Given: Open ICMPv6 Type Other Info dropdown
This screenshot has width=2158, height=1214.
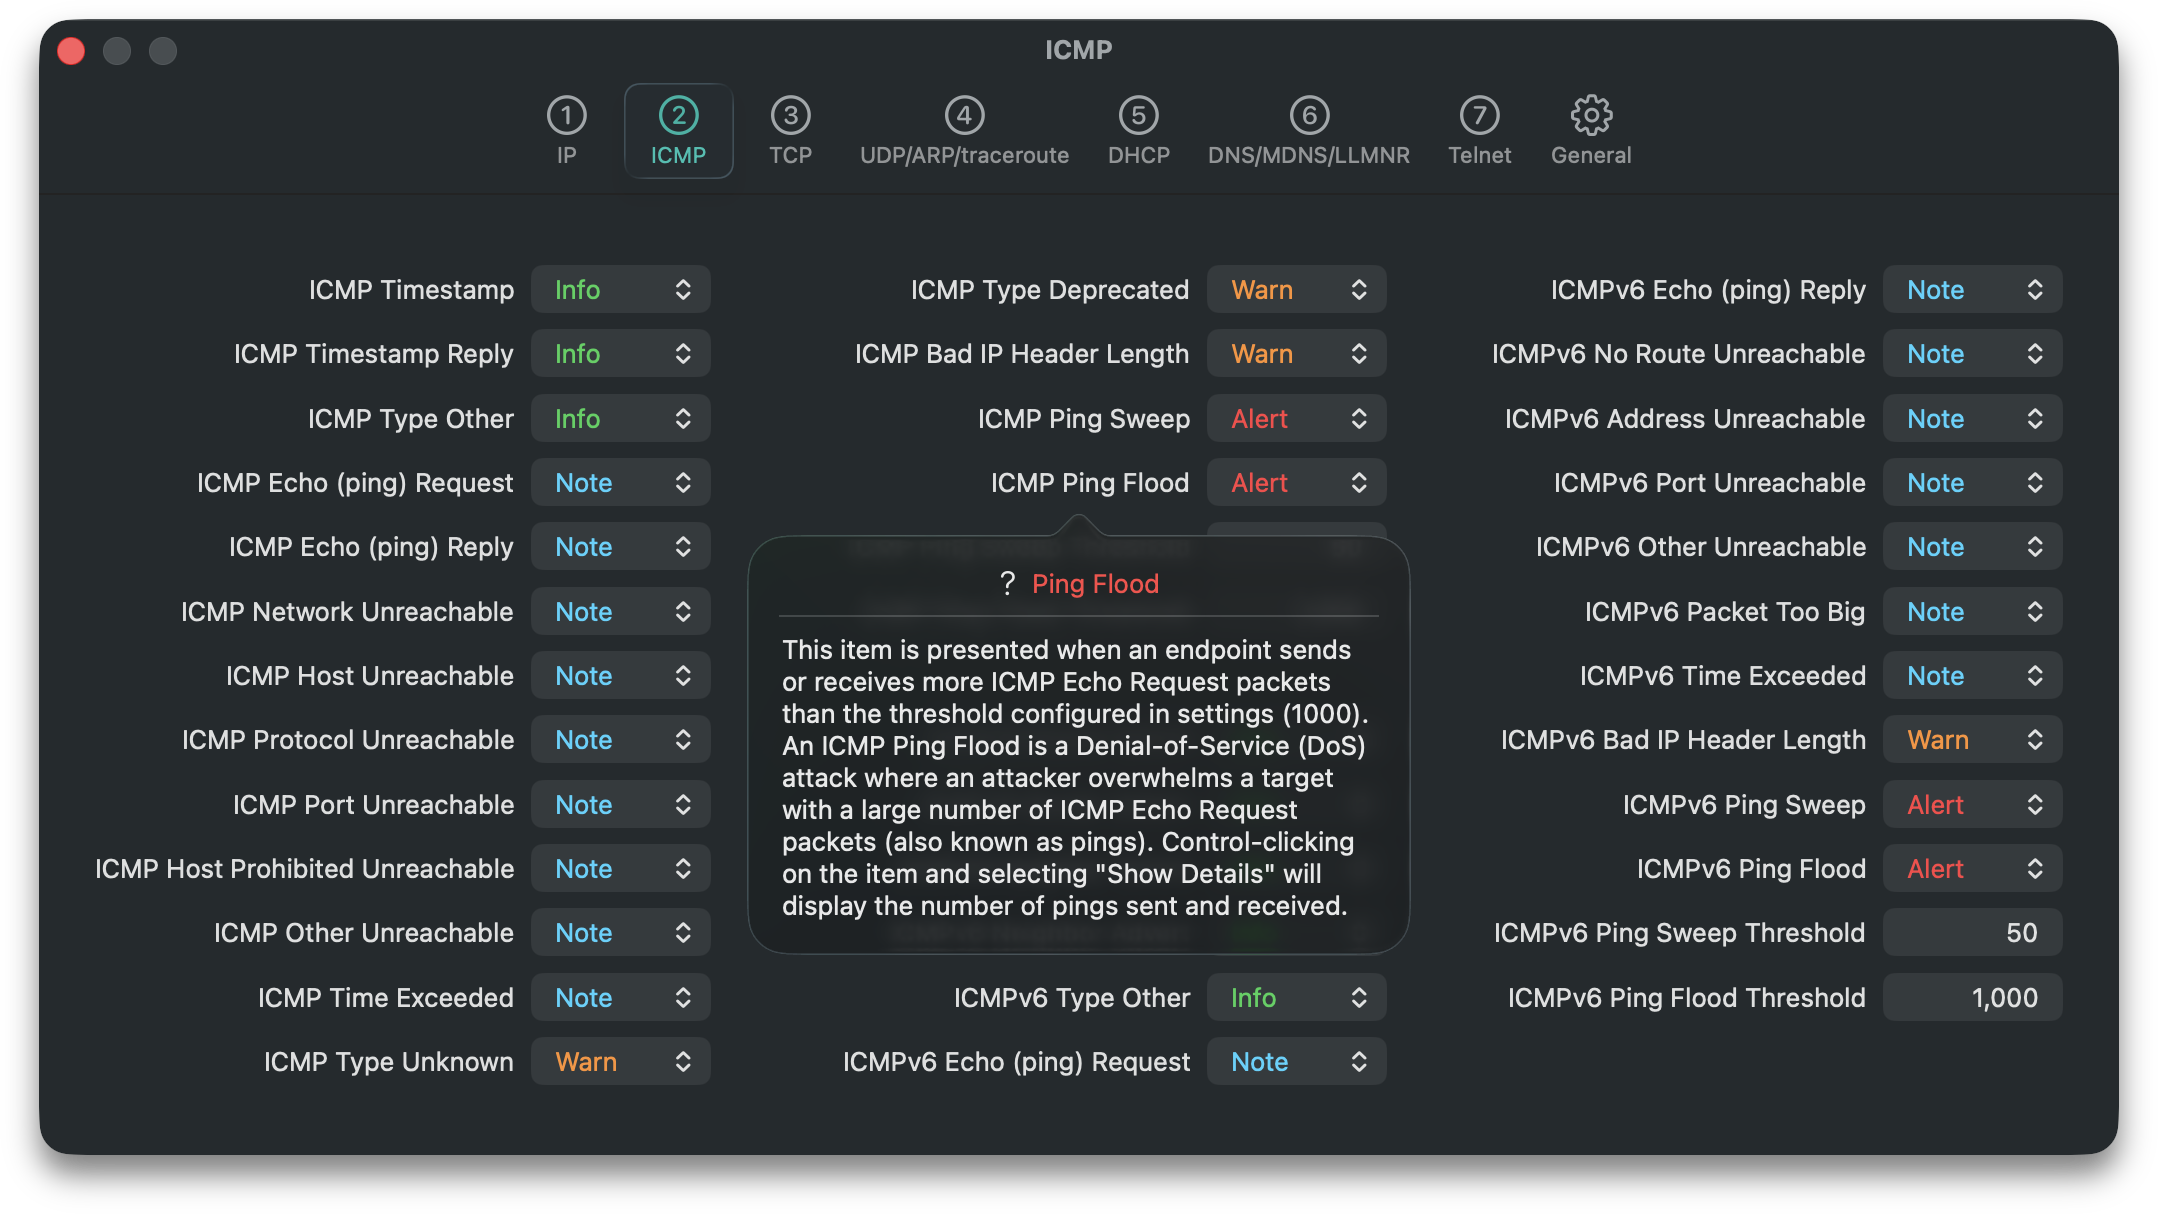Looking at the screenshot, I should pyautogui.click(x=1296, y=998).
